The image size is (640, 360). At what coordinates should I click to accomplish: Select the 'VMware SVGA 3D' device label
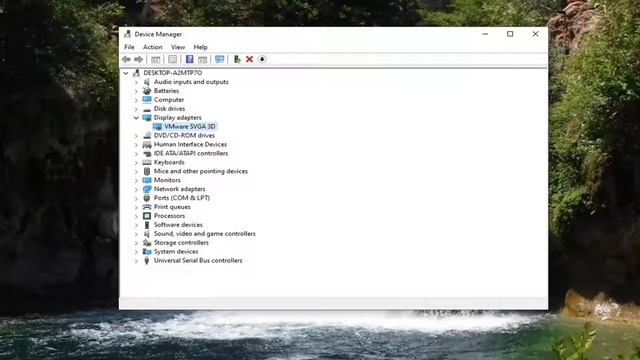coord(190,127)
